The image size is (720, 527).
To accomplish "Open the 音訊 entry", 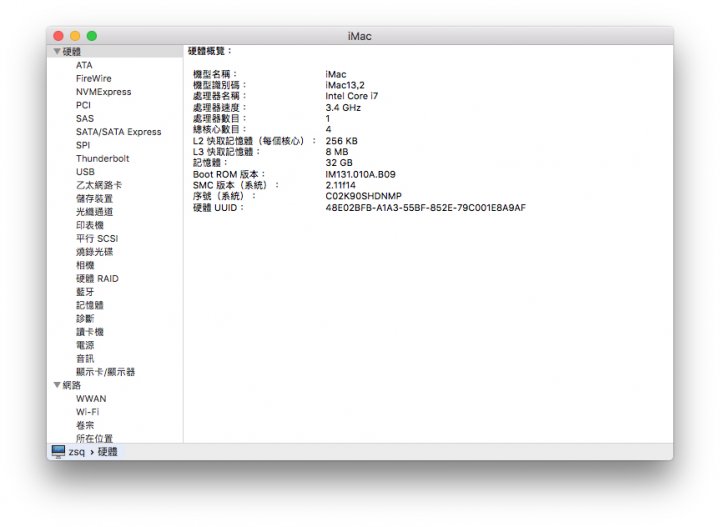I will 85,359.
